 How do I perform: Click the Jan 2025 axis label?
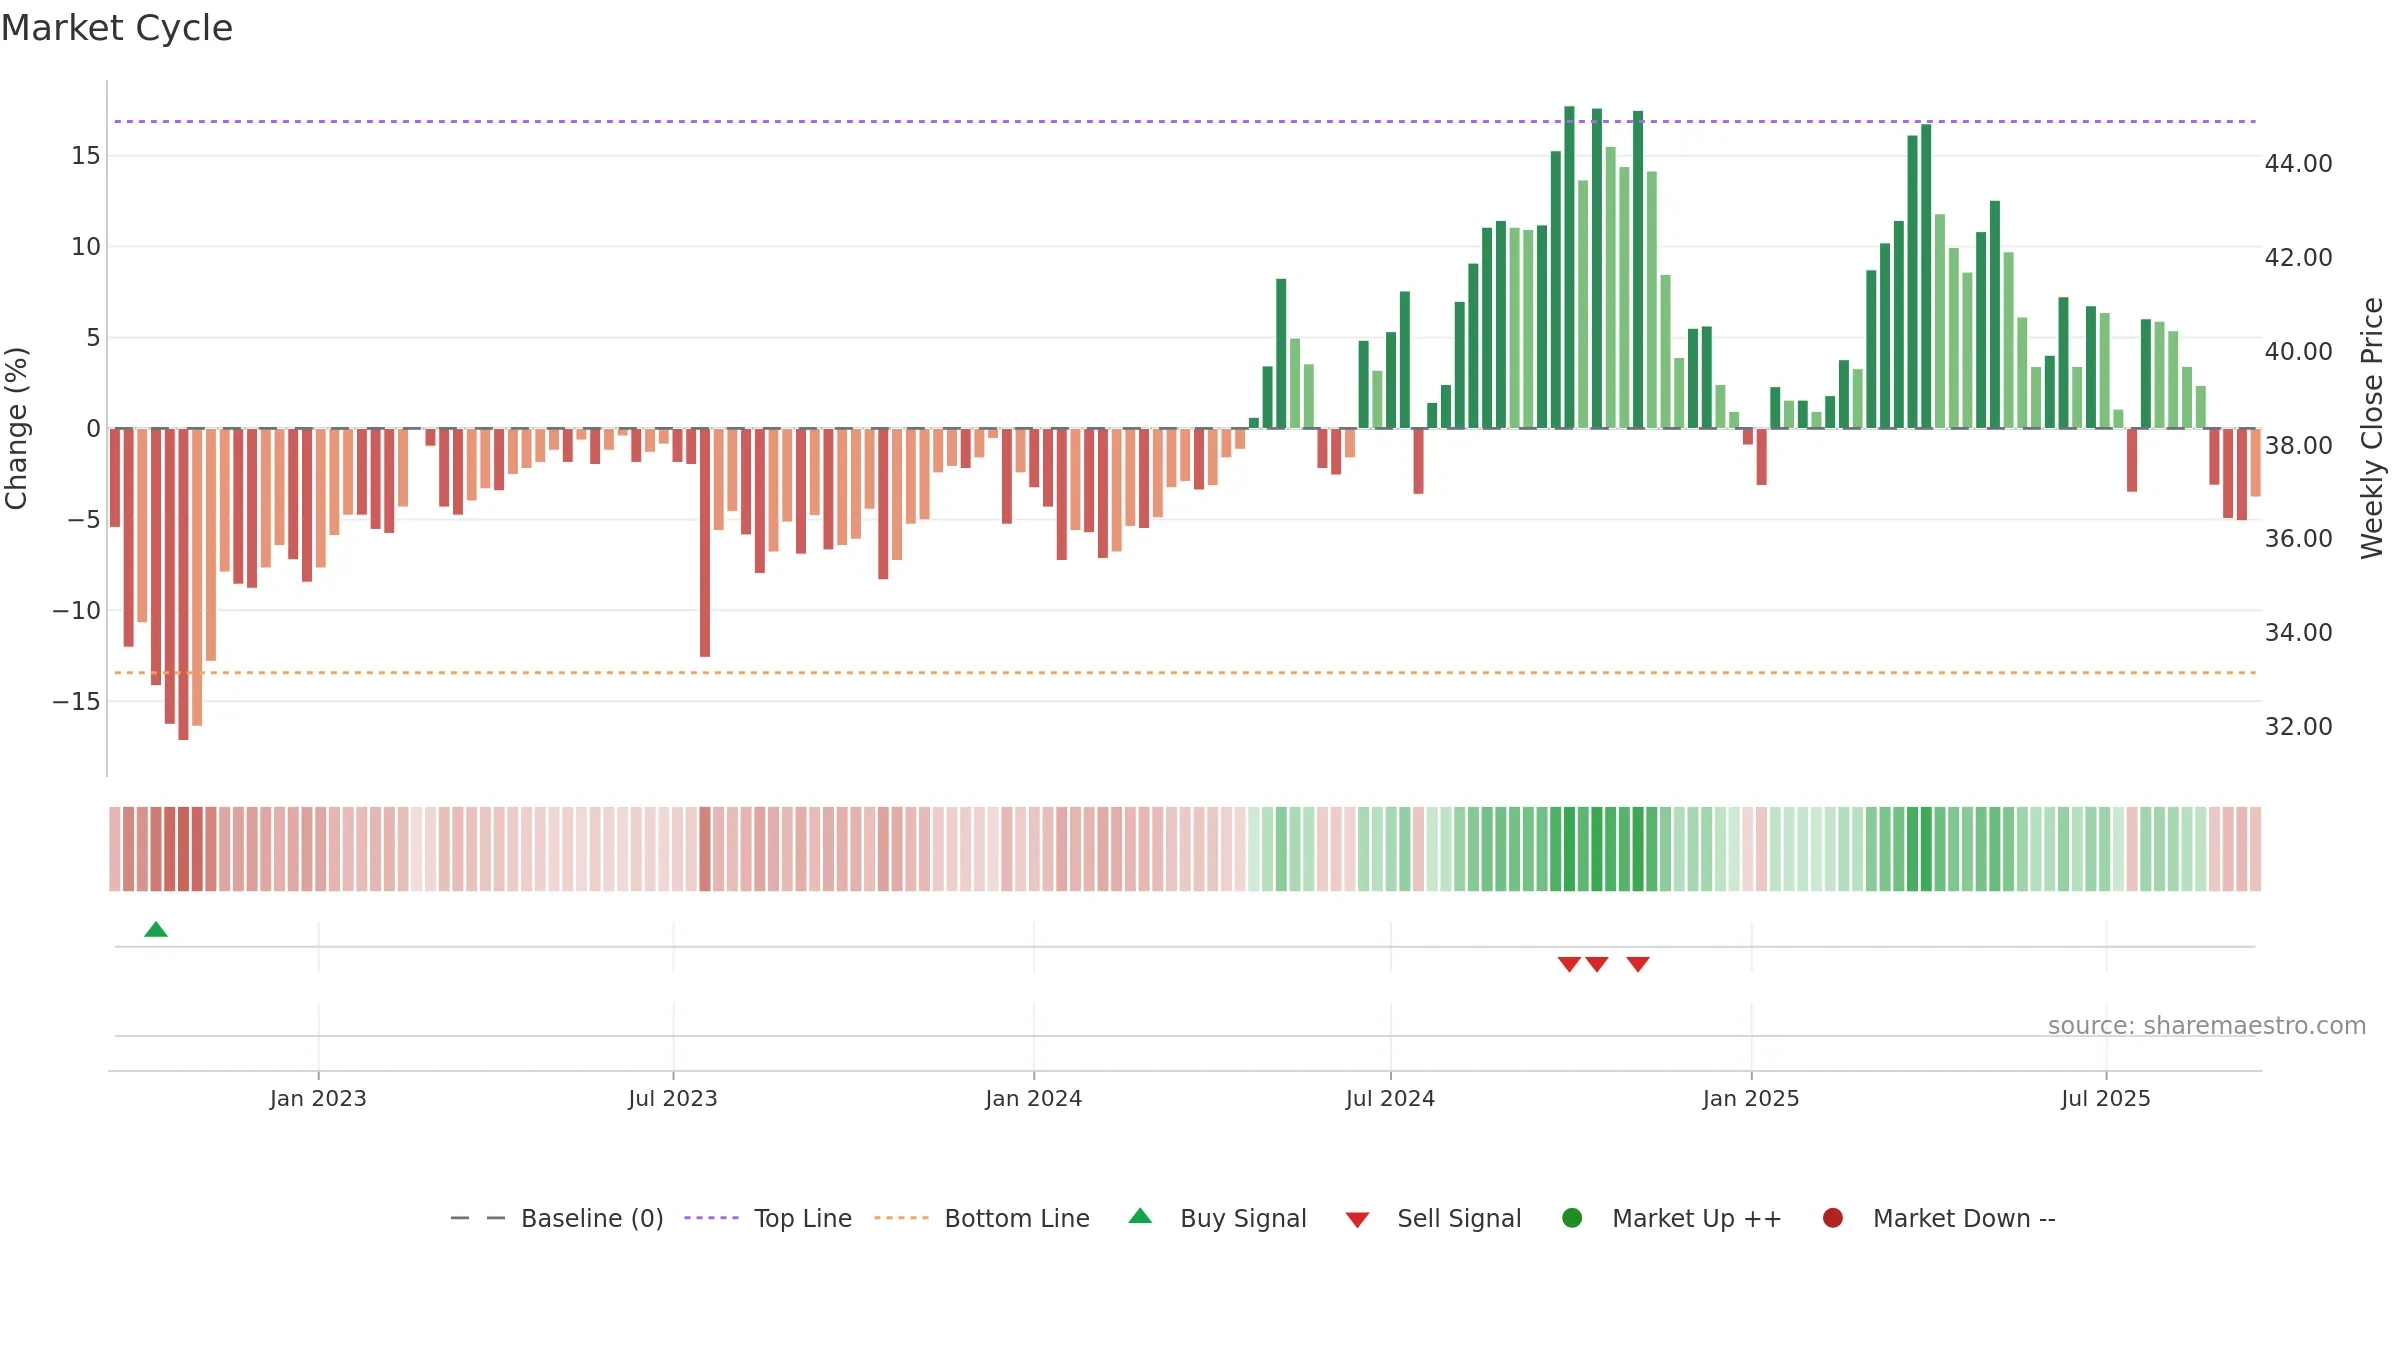1751,1099
